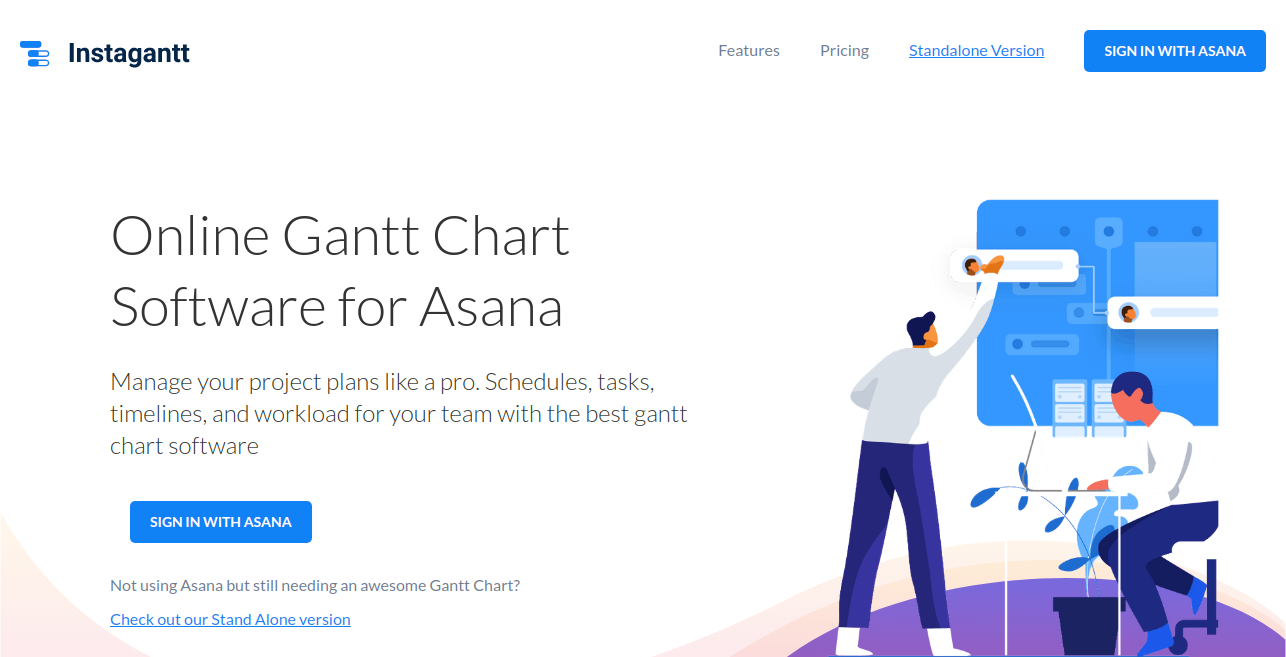Image resolution: width=1286 pixels, height=657 pixels.
Task: Click the Online Gantt Chart Software heading
Action: pos(340,272)
